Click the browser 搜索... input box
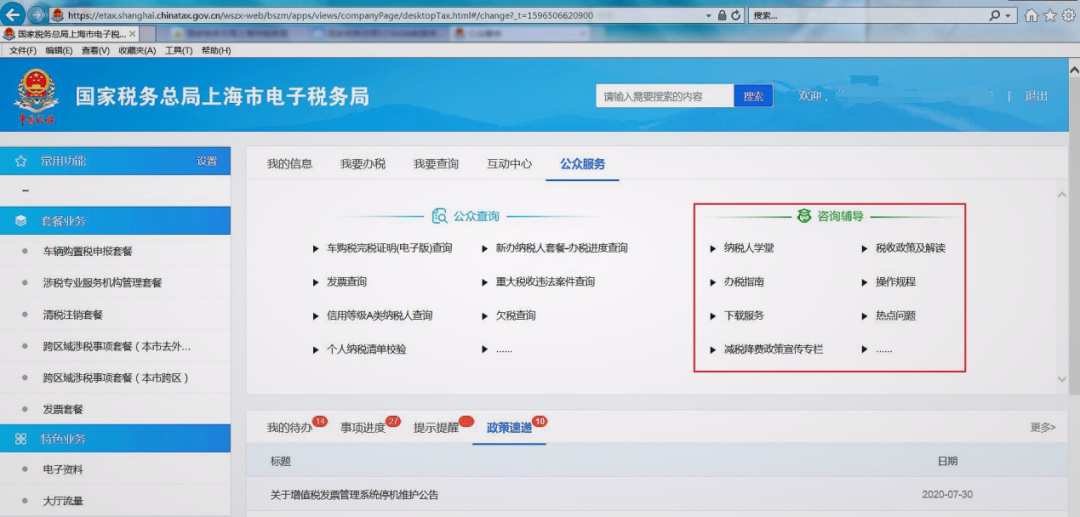This screenshot has height=517, width=1080. (868, 15)
